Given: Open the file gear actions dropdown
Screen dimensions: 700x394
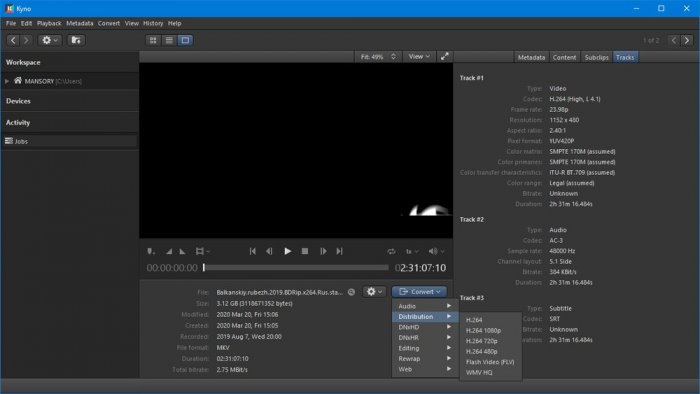Looking at the screenshot, I should coord(374,292).
